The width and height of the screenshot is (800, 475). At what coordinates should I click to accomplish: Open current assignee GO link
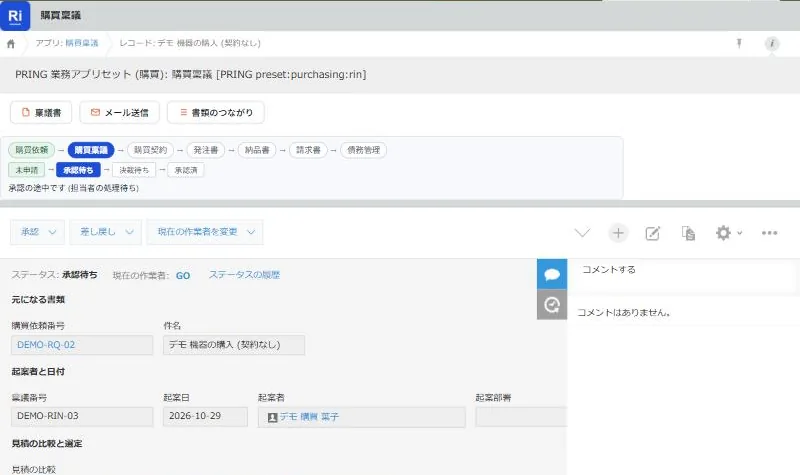(183, 276)
